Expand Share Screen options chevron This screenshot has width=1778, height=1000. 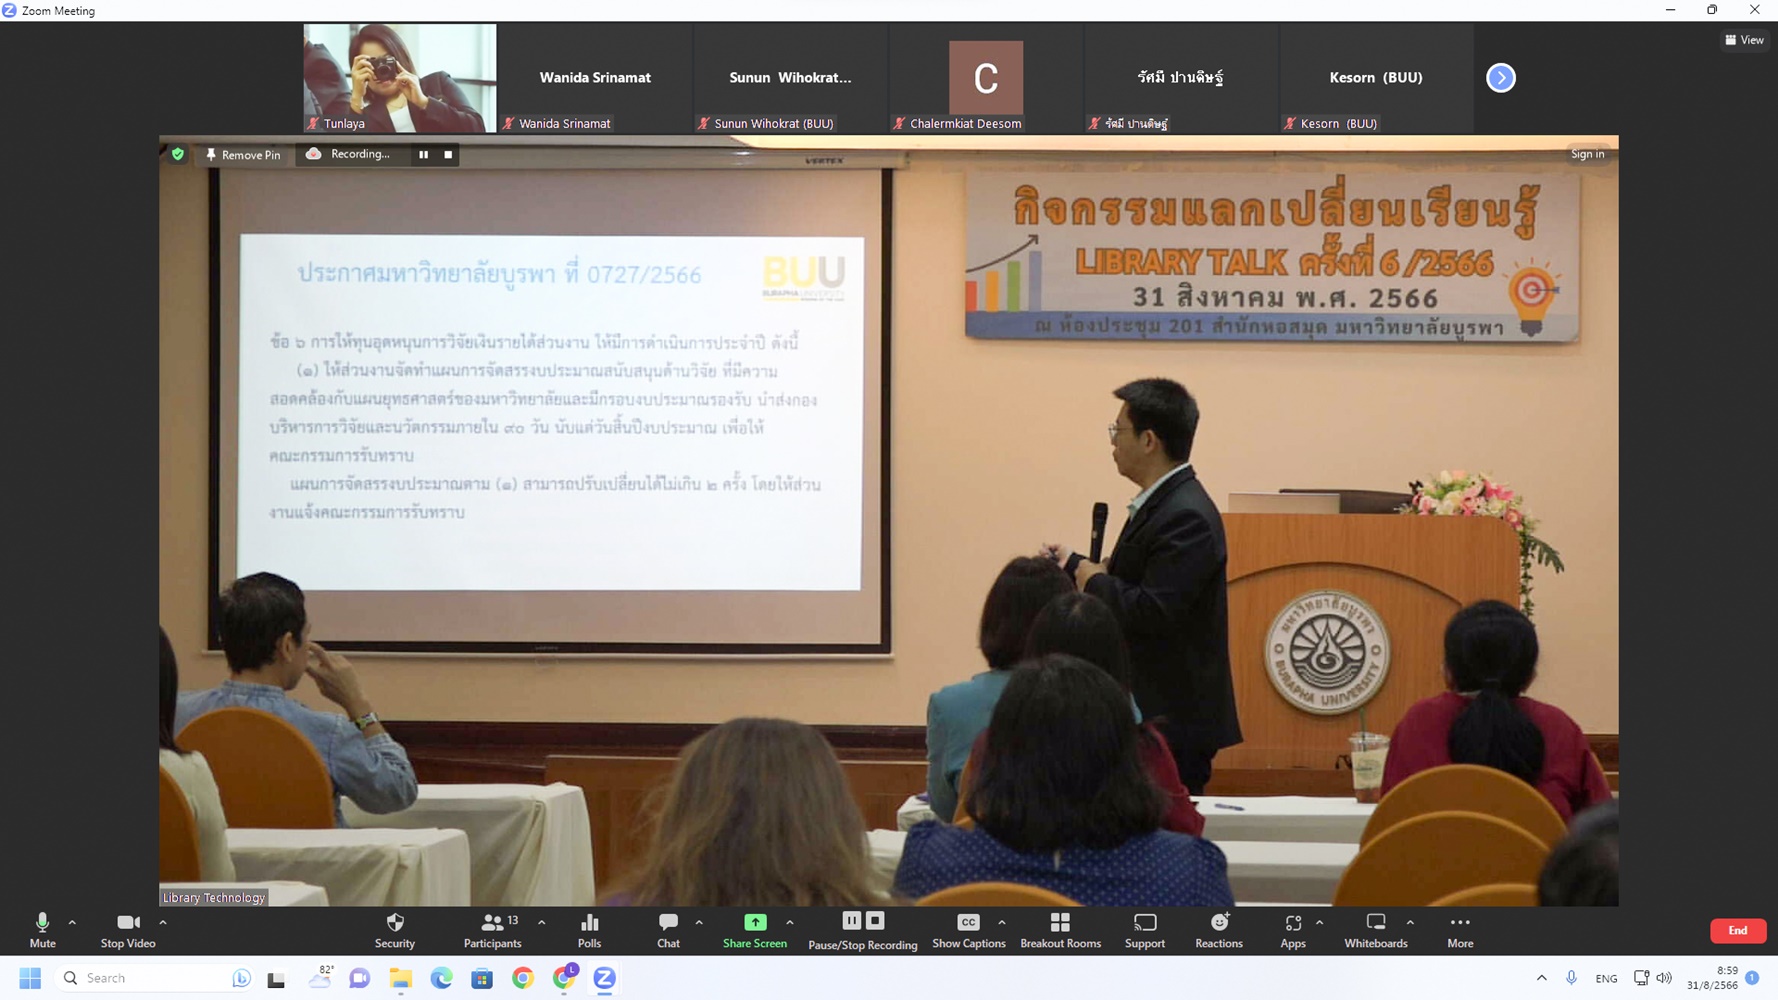790,922
